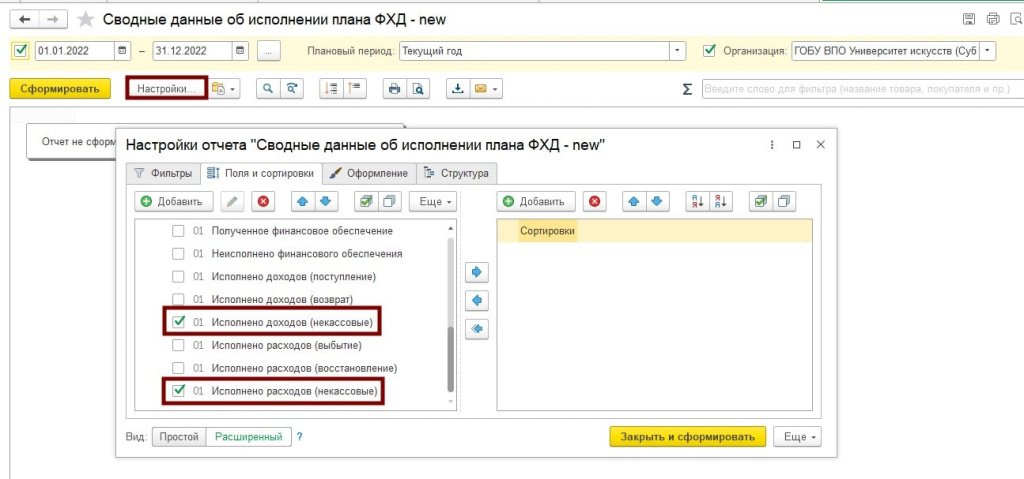The height and width of the screenshot is (479, 1024).
Task: Toggle the 'Организация' checkbox
Action: click(710, 50)
